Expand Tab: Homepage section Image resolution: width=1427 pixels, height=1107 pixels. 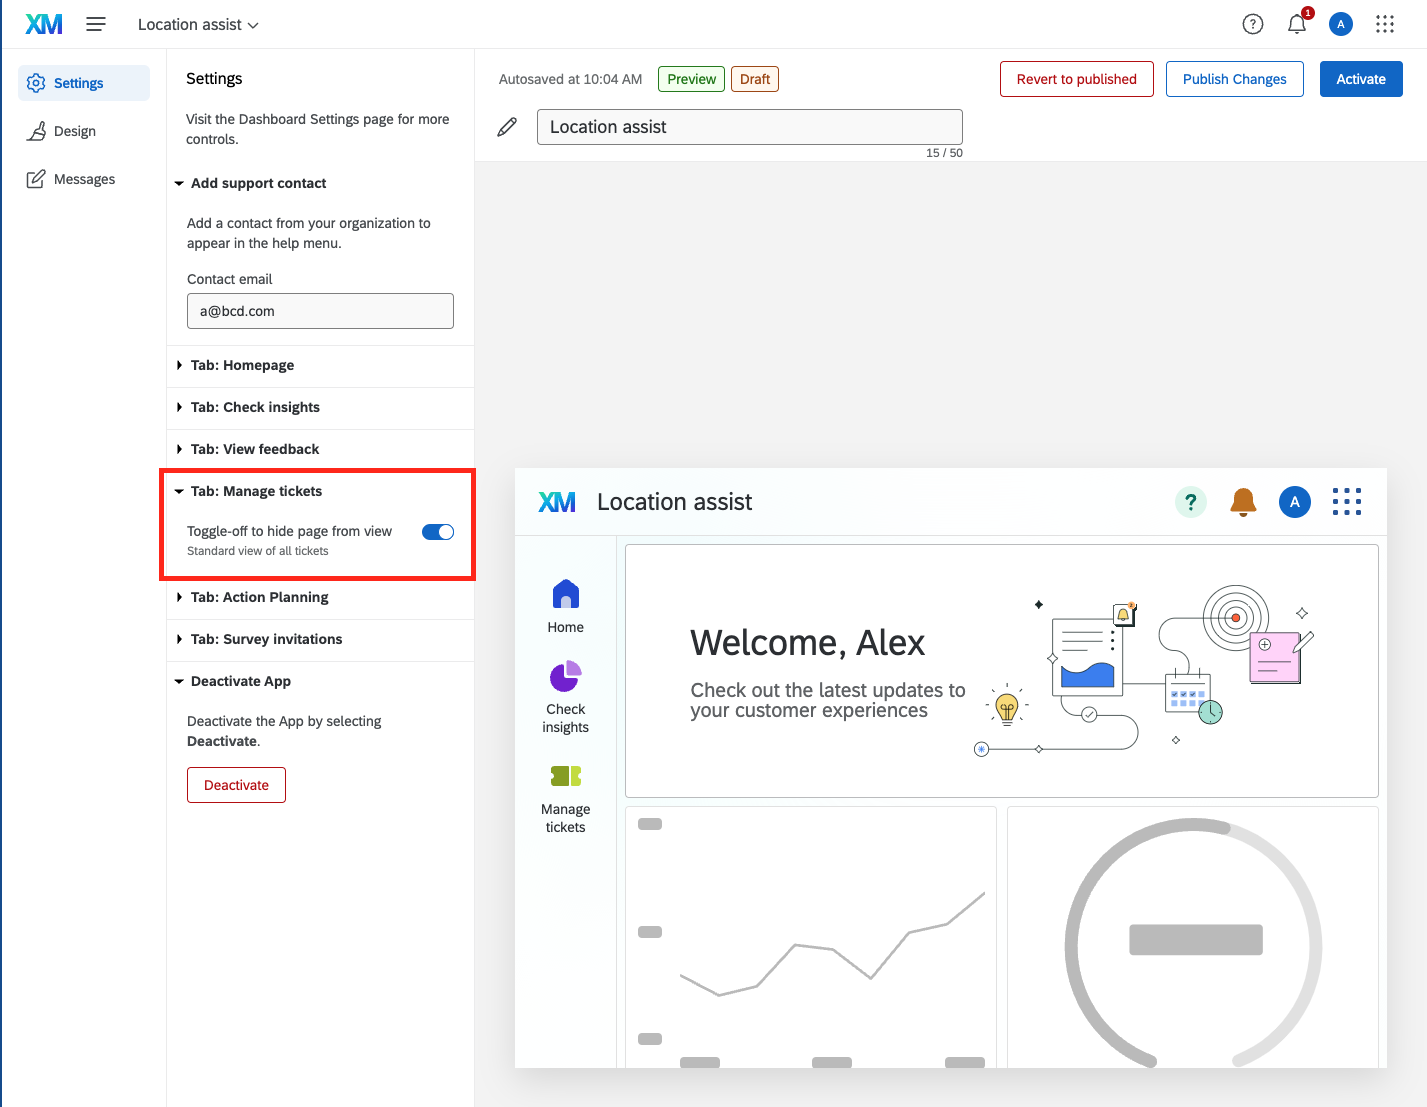pos(320,365)
